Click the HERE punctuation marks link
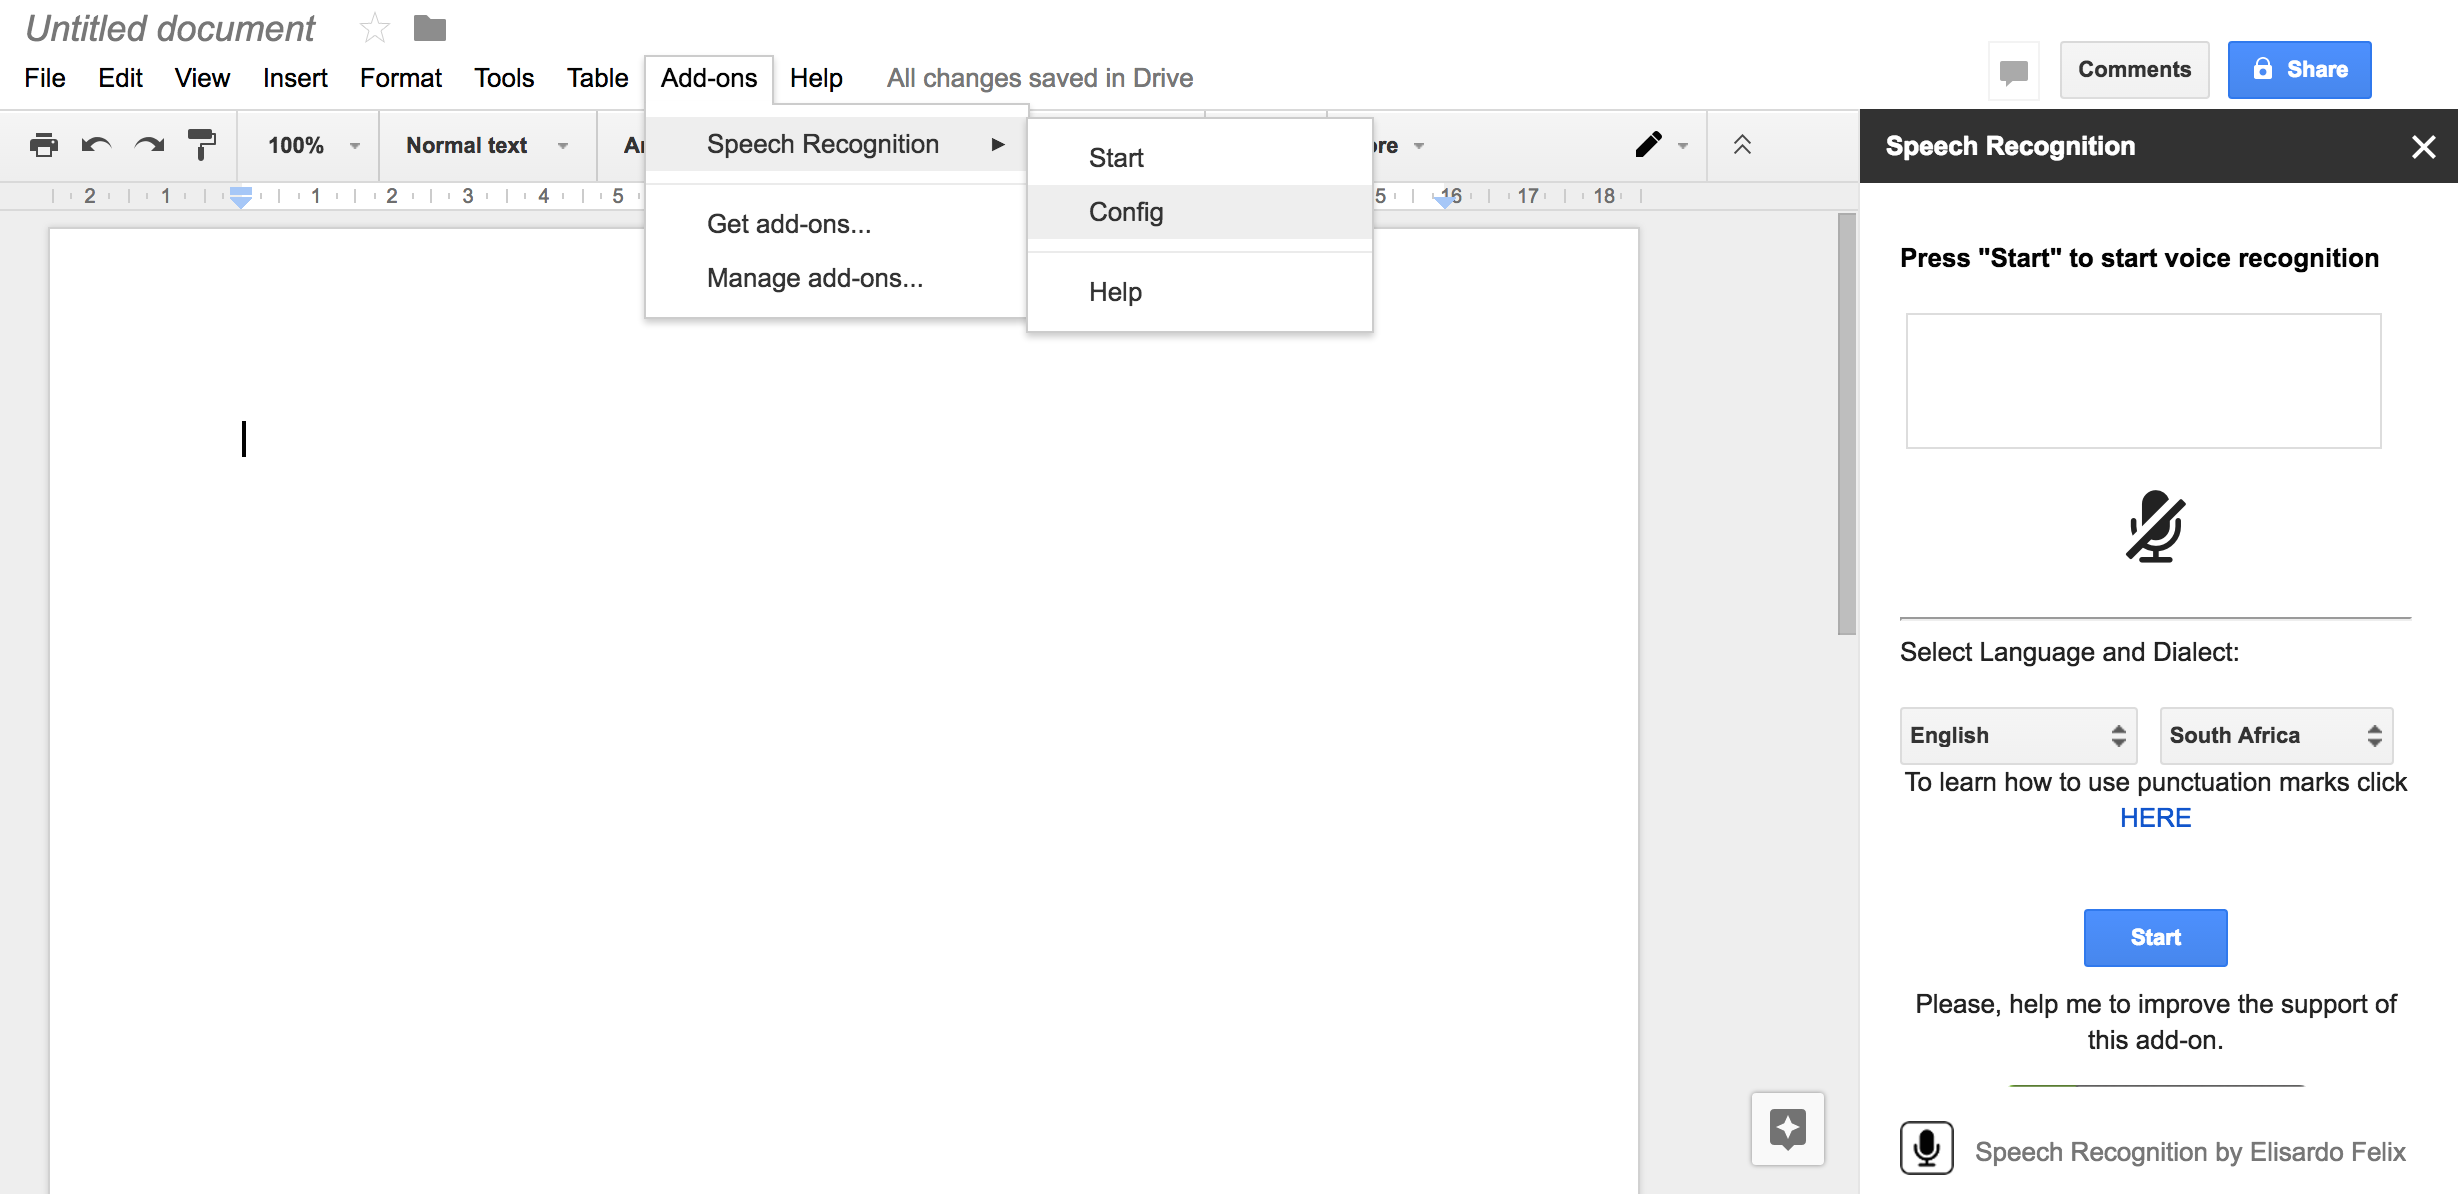Image resolution: width=2458 pixels, height=1194 pixels. point(2155,818)
